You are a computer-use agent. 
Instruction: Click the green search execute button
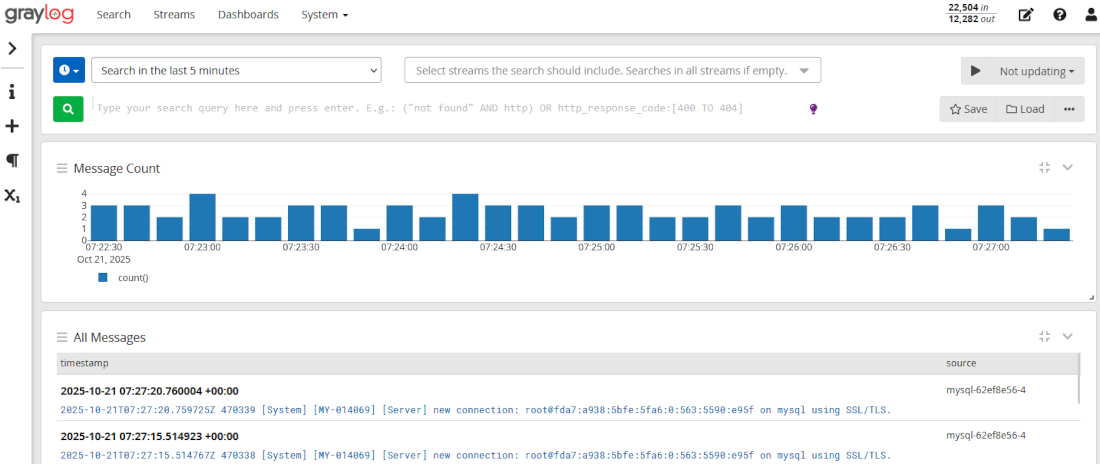coord(68,109)
